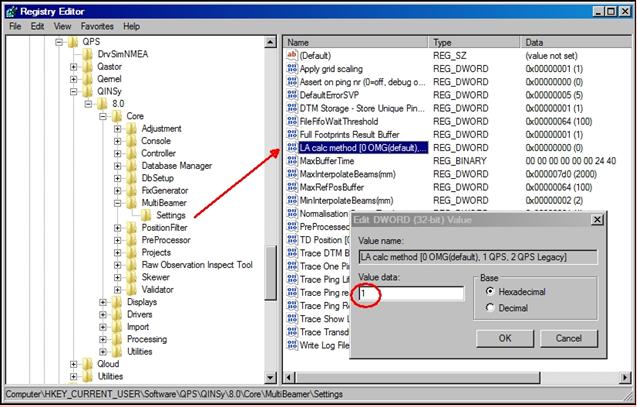Viewport: 637px width, 407px height.
Task: Click the MaxBufferTime binary value icon
Action: (x=292, y=161)
